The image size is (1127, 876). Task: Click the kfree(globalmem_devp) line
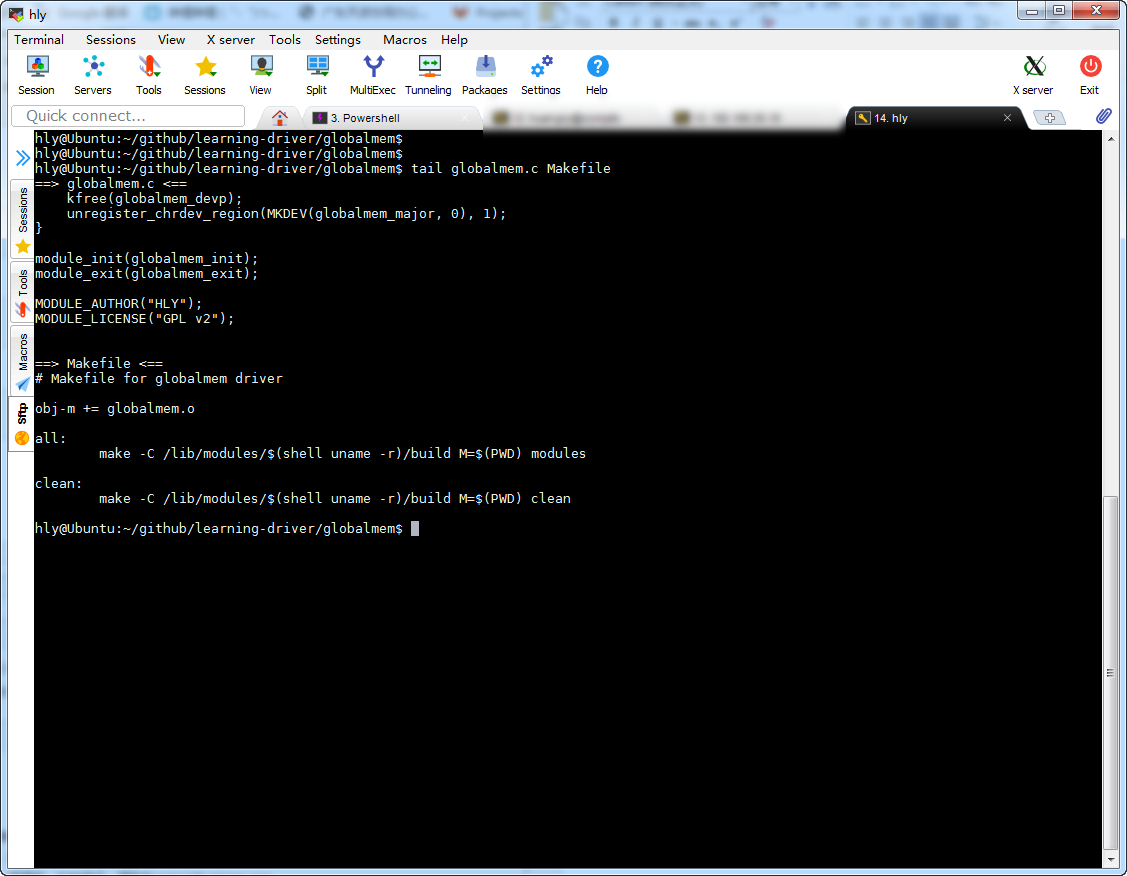coord(155,198)
